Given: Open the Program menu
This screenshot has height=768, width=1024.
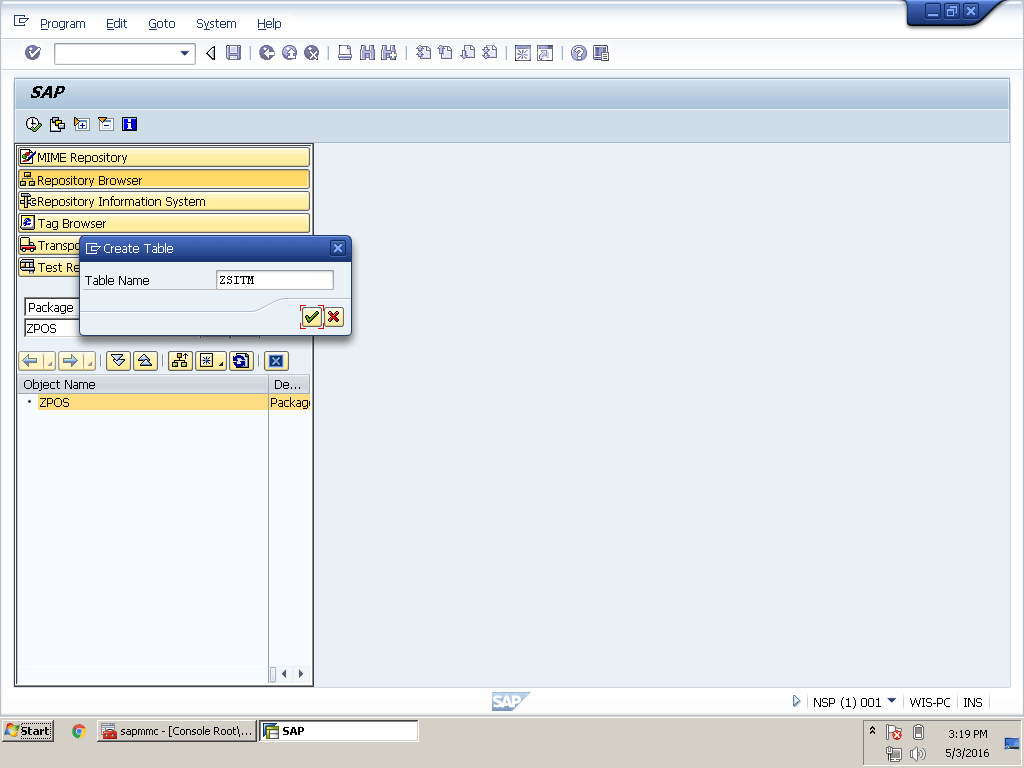Looking at the screenshot, I should 62,23.
